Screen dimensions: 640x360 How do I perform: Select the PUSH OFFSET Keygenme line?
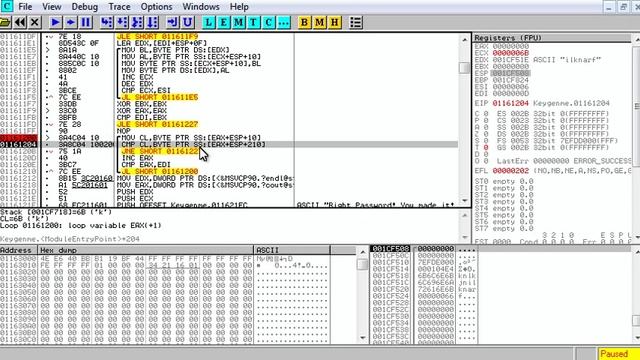coord(182,205)
